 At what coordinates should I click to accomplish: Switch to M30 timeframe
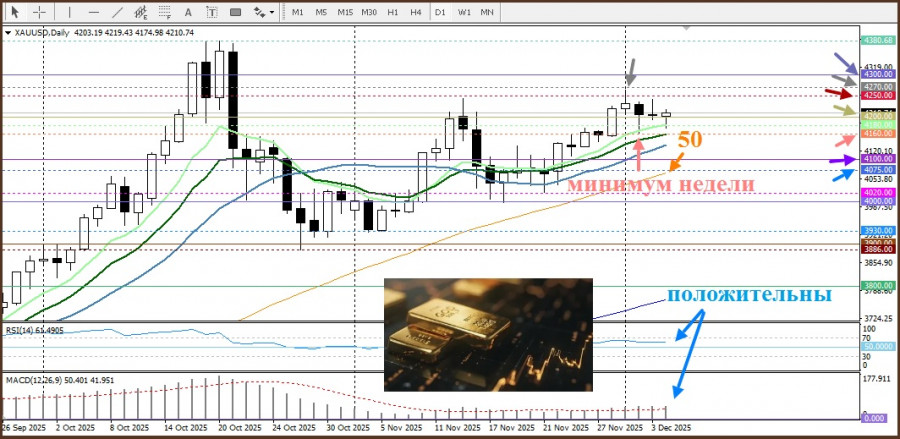pos(369,12)
